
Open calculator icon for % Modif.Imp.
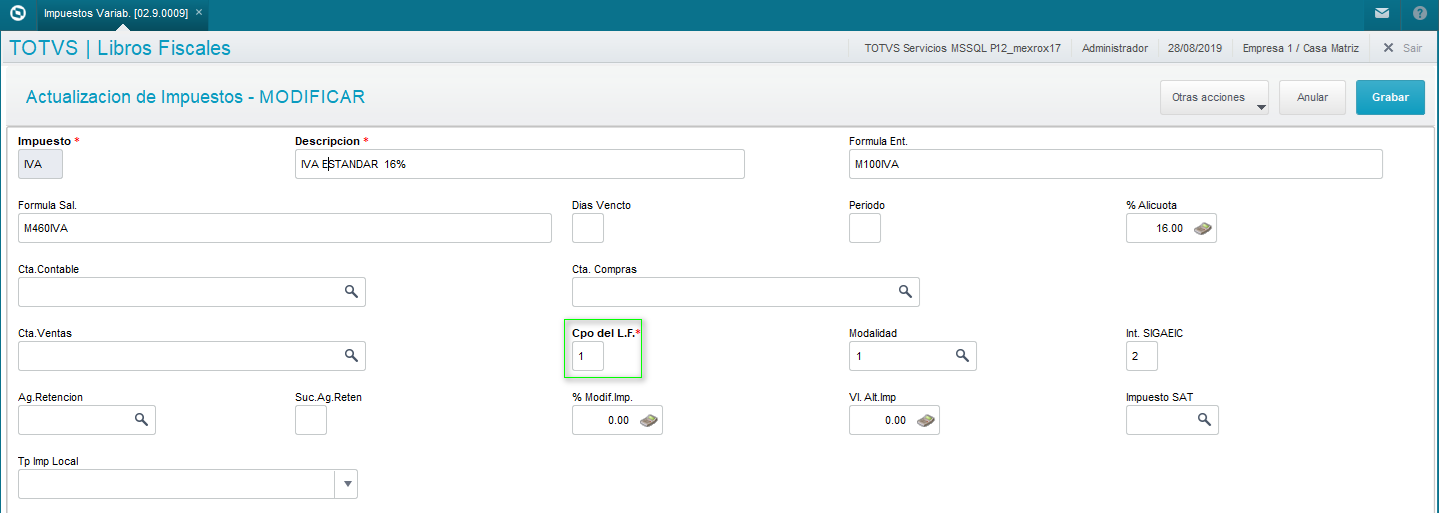pyautogui.click(x=649, y=420)
